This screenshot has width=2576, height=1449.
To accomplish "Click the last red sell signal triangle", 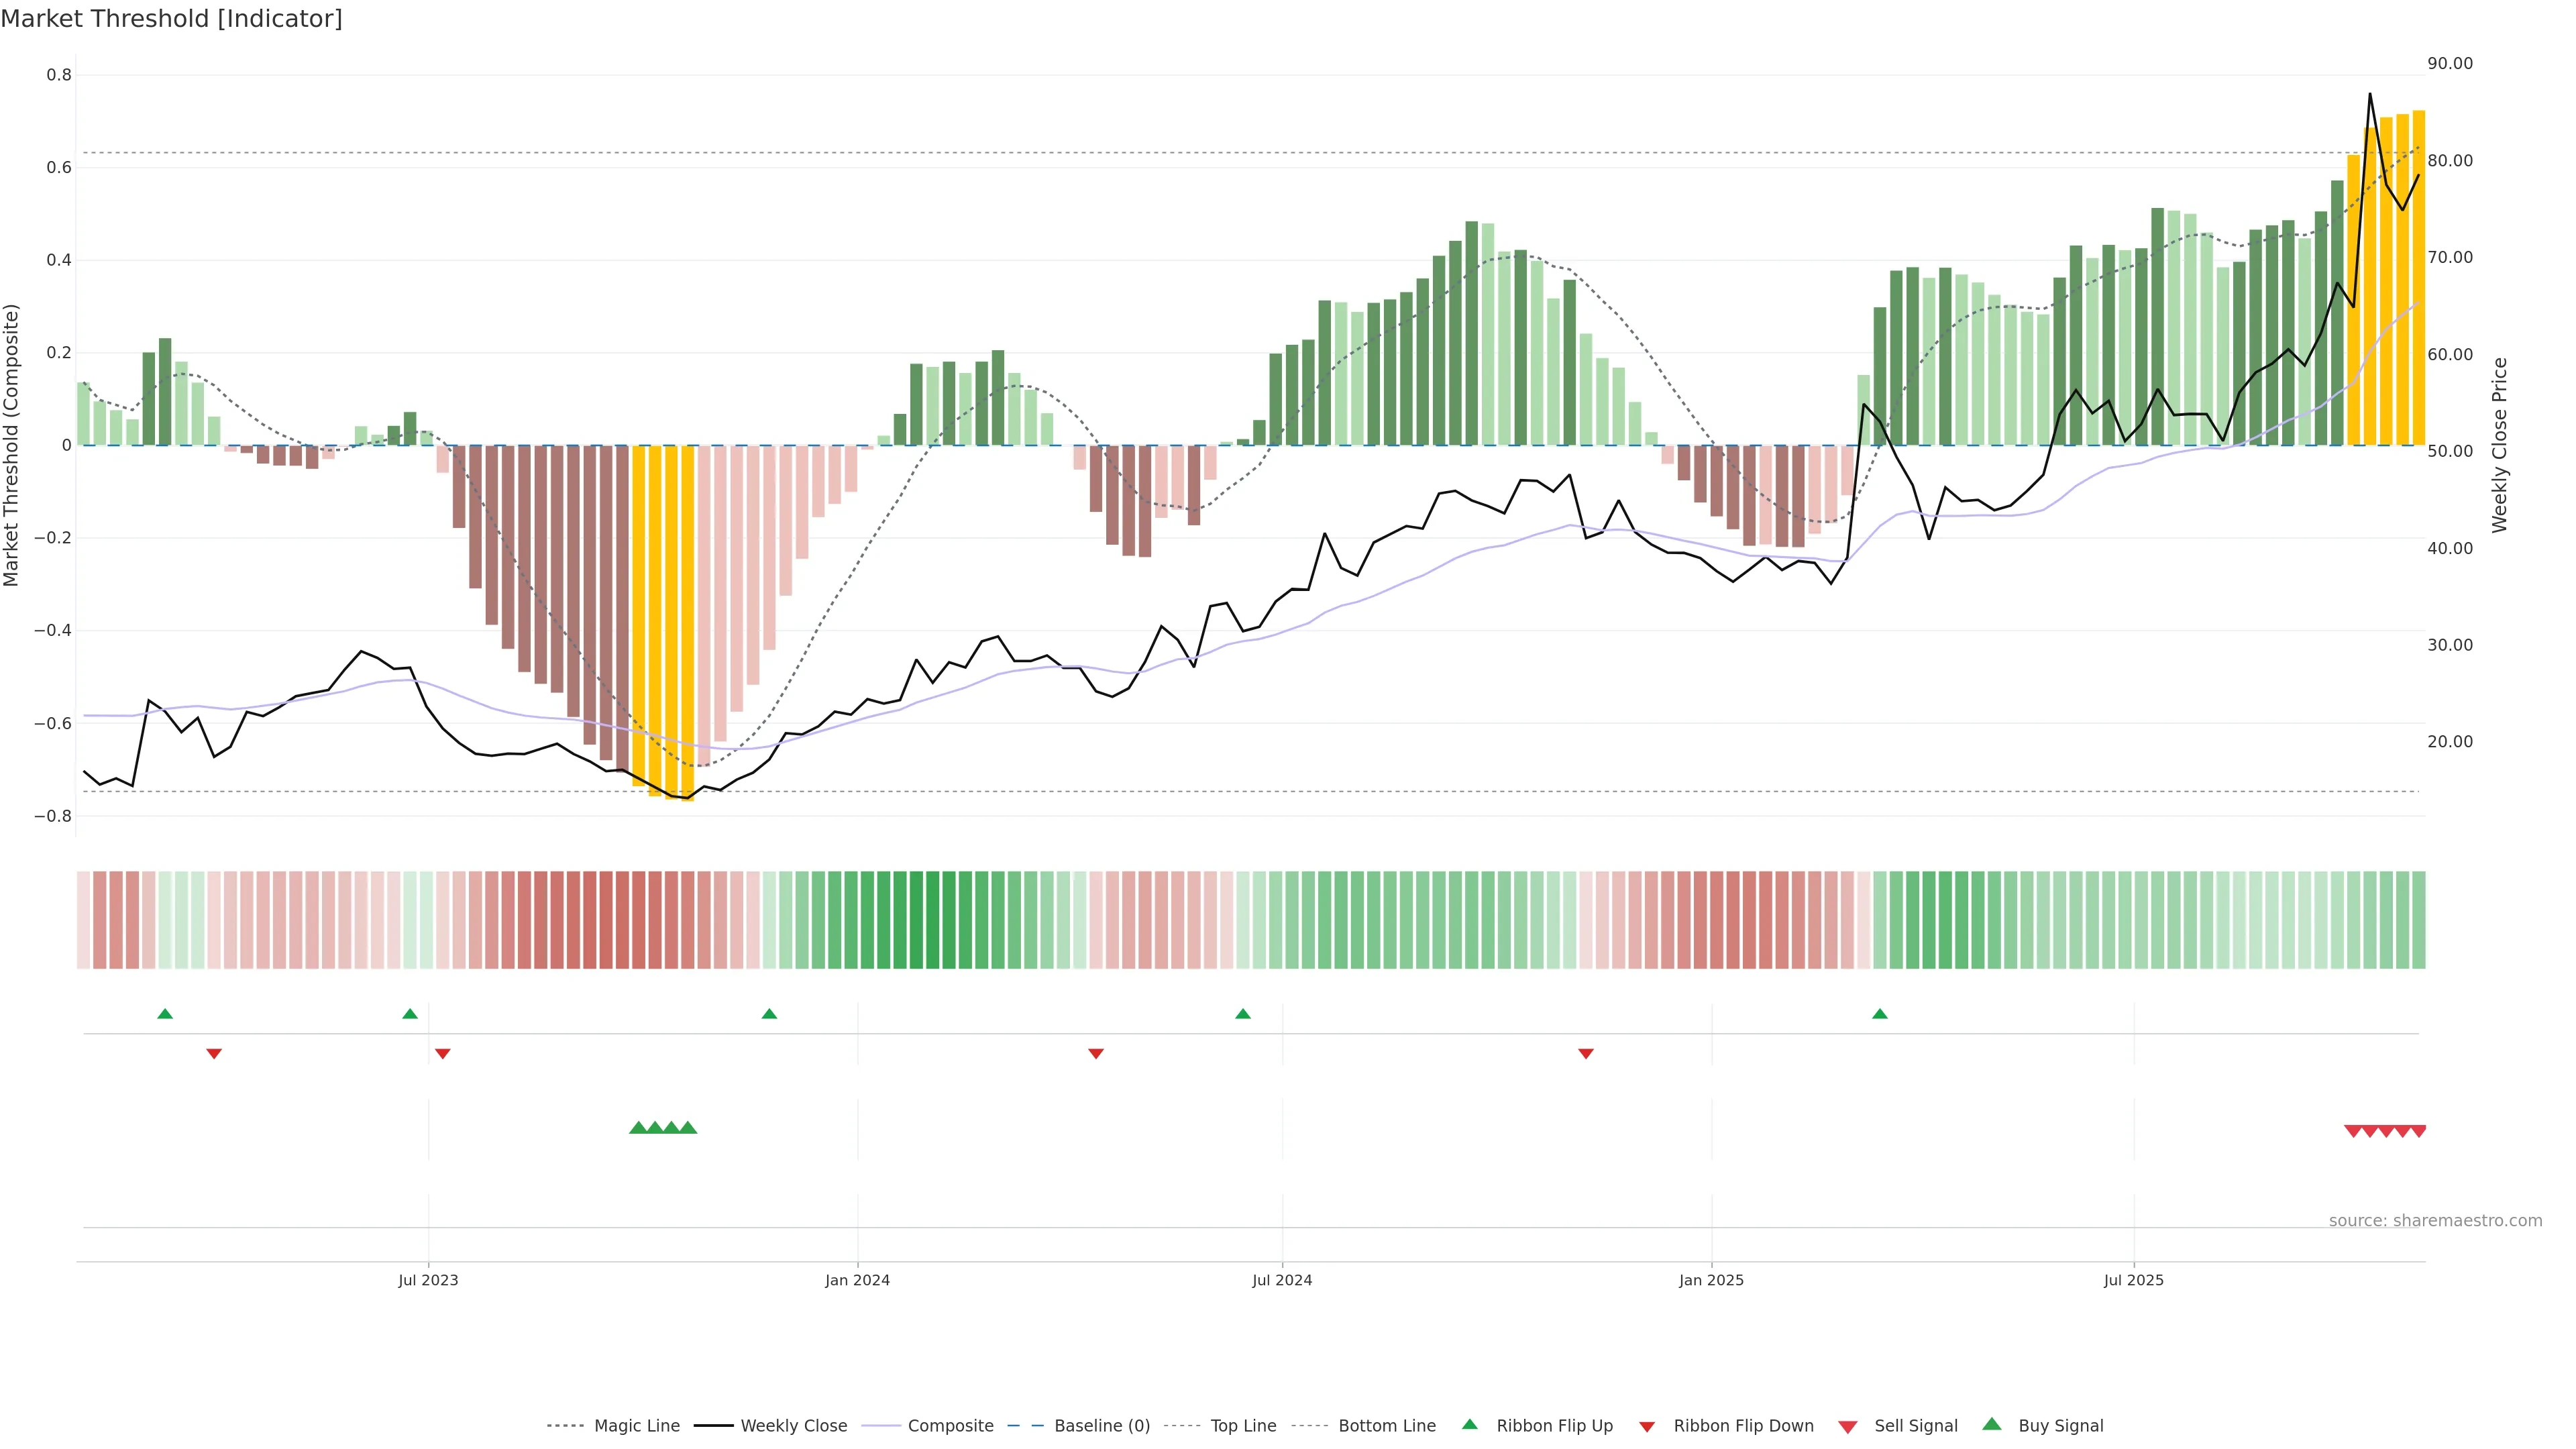I will pyautogui.click(x=2418, y=1131).
